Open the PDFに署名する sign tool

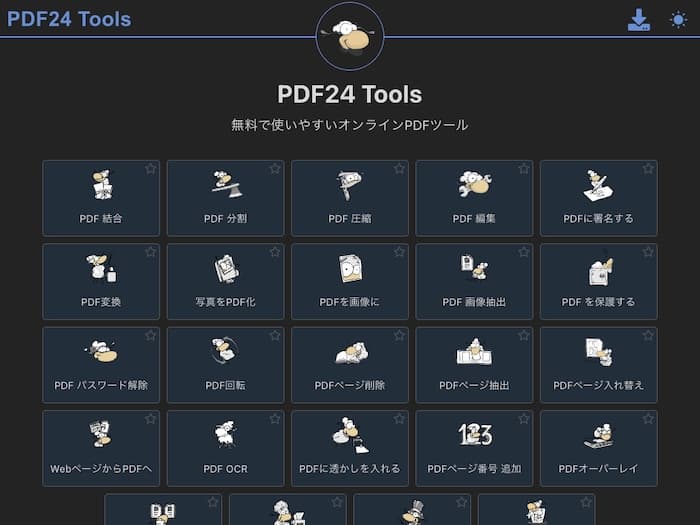point(599,198)
